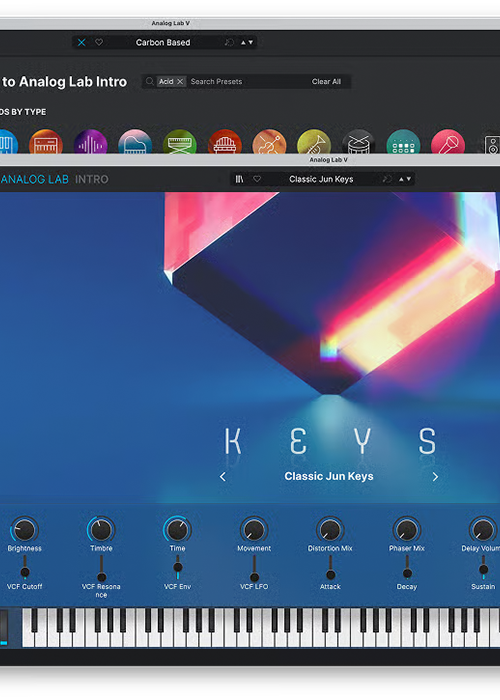This screenshot has width=500, height=700.
Task: Click Clear All in the search bar
Action: pos(326,82)
